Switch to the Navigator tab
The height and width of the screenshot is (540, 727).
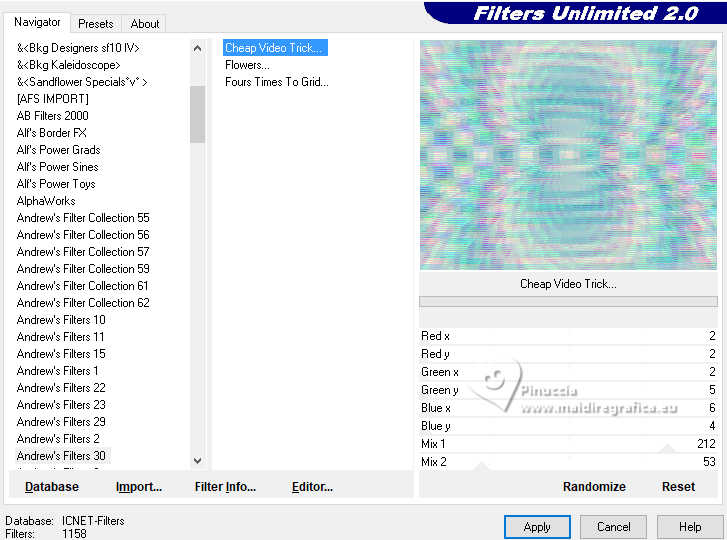pos(37,22)
